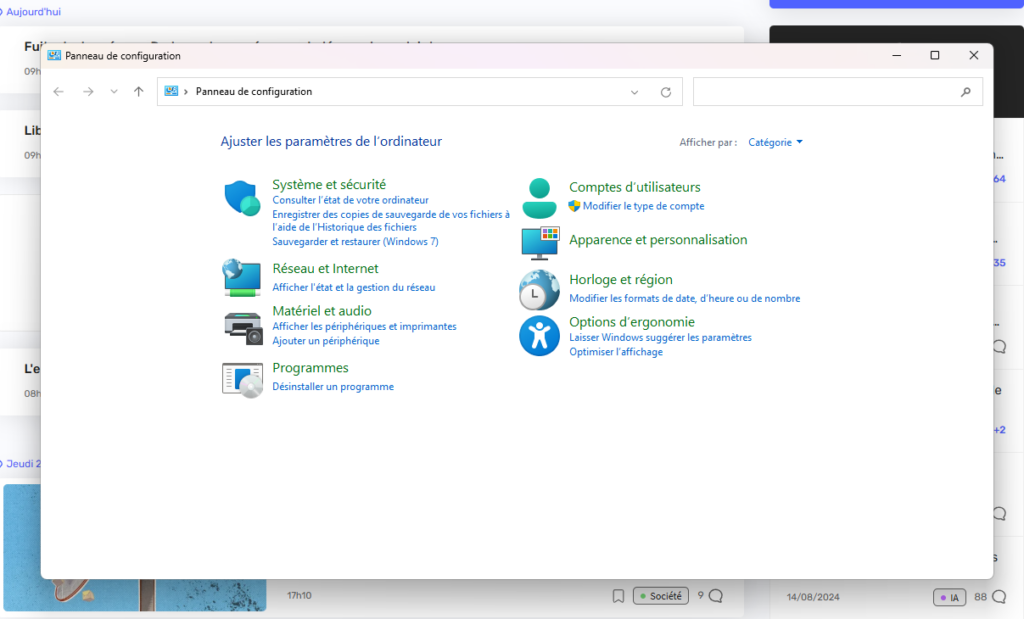This screenshot has width=1024, height=619.
Task: Open recent locations dropdown arrow
Action: 114,92
